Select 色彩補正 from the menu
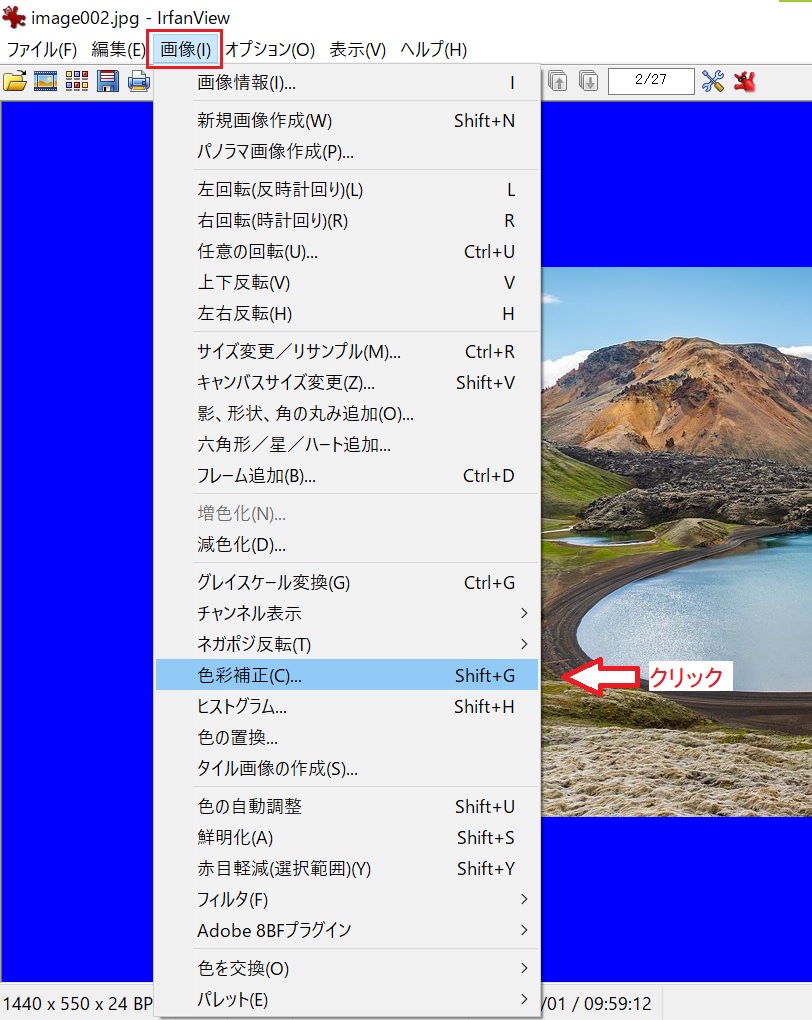 [x=300, y=675]
